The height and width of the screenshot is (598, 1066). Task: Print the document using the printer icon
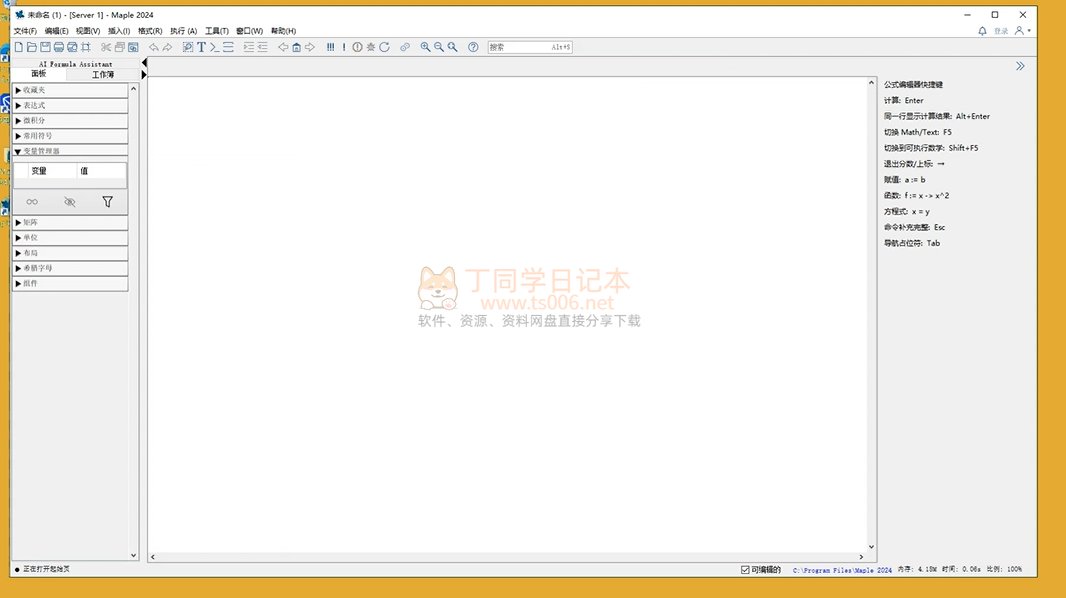(59, 47)
